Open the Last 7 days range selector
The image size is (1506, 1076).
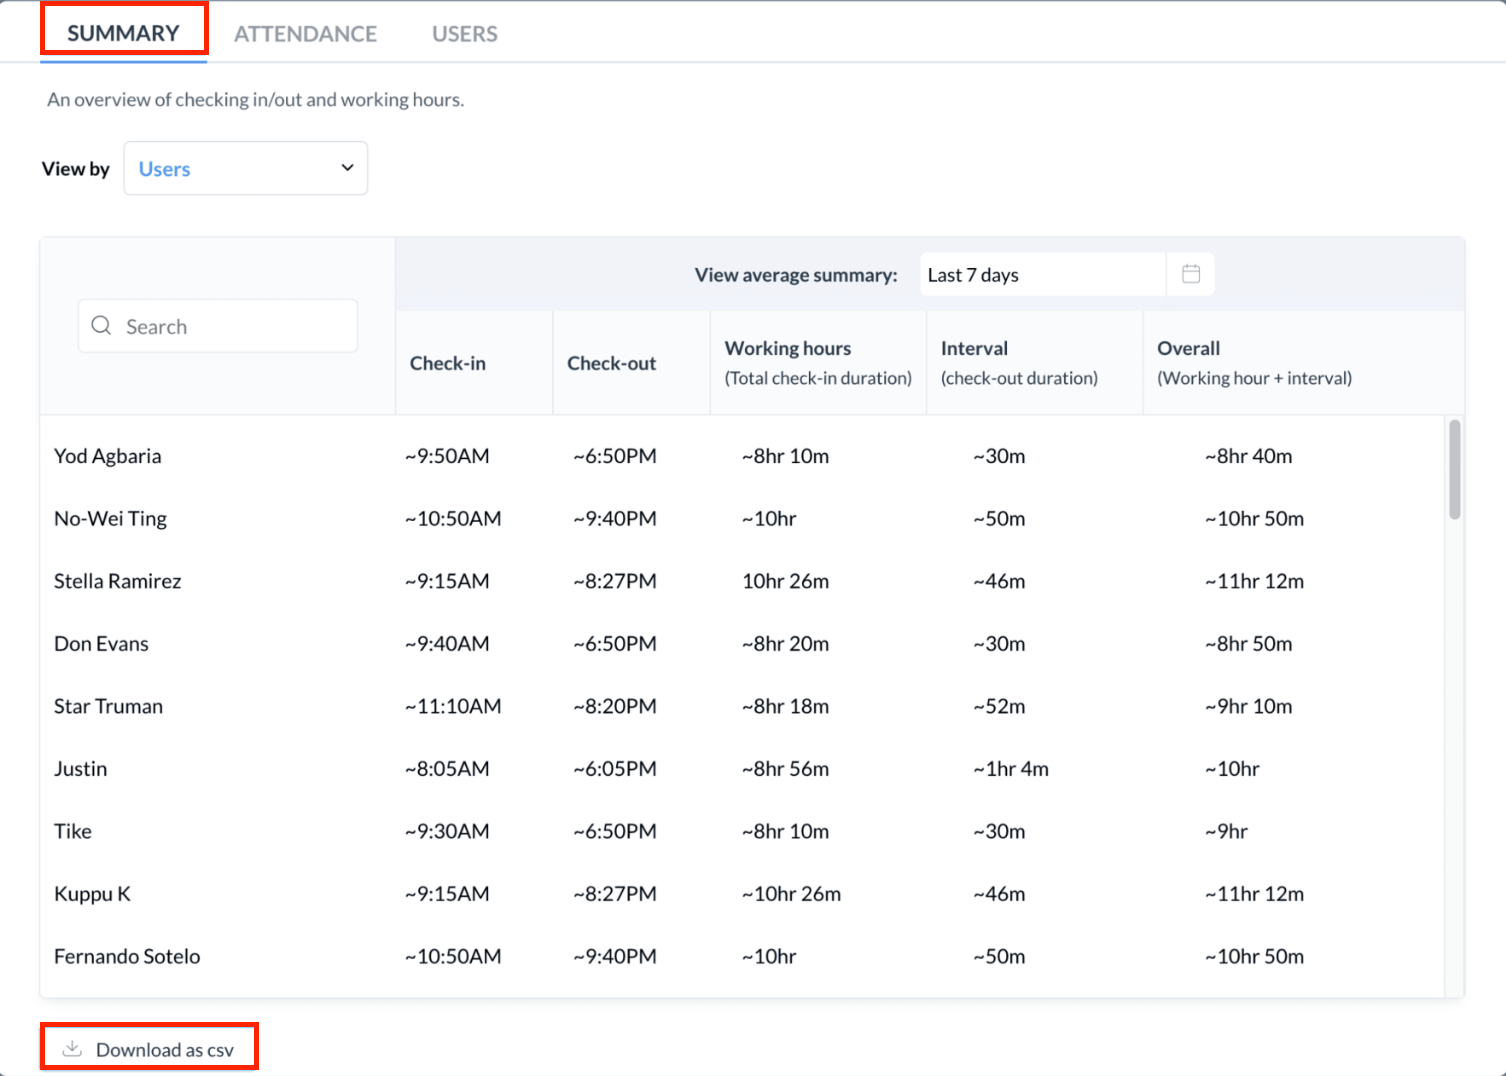coord(1042,275)
